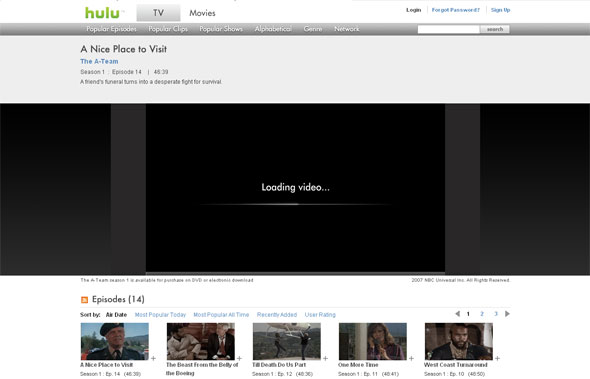The image size is (590, 379).
Task: Select episodes page 1
Action: tap(468, 314)
